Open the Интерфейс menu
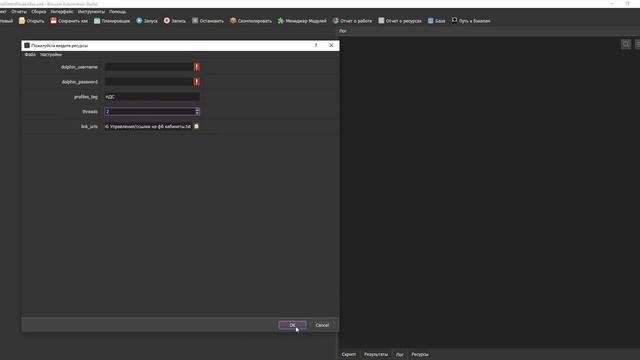The image size is (640, 360). (62, 11)
